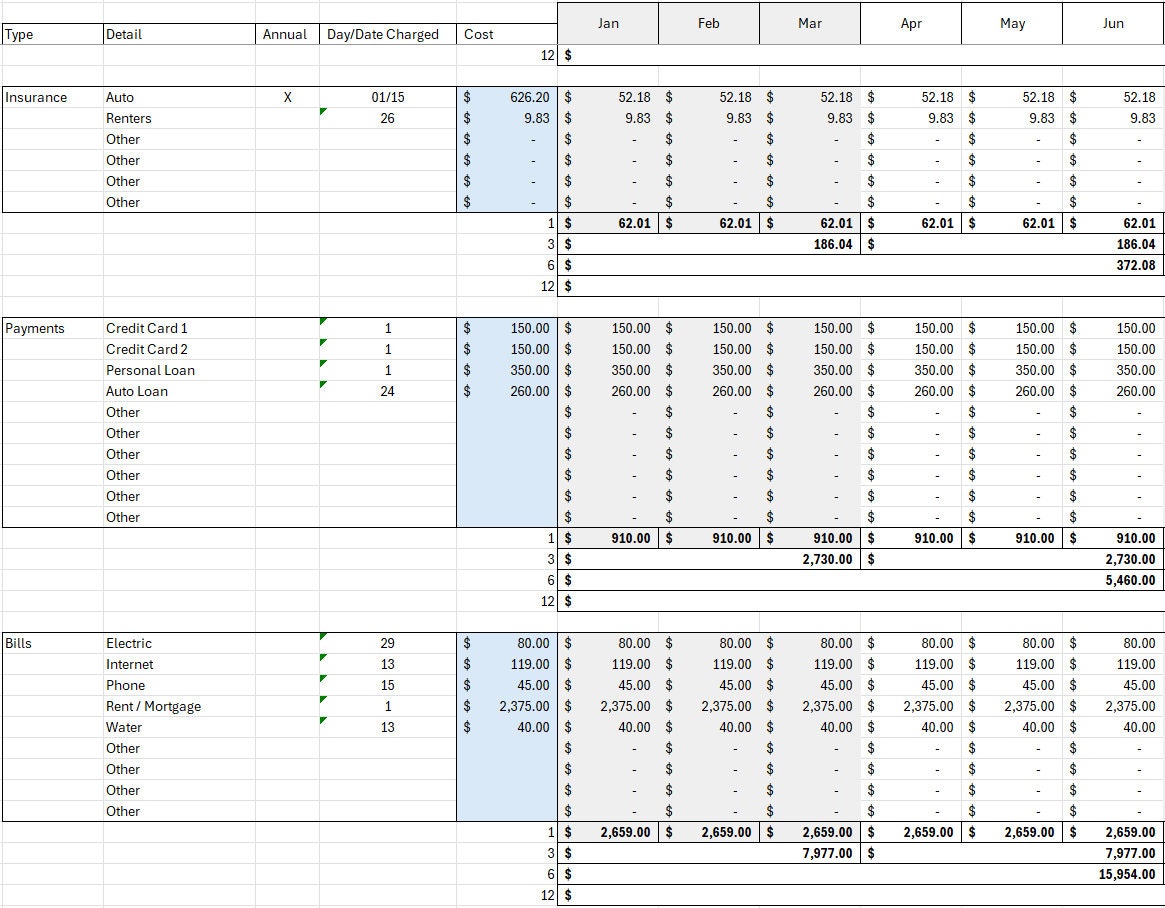This screenshot has height=908, width=1165.
Task: Click the Type header cell
Action: tap(53, 34)
